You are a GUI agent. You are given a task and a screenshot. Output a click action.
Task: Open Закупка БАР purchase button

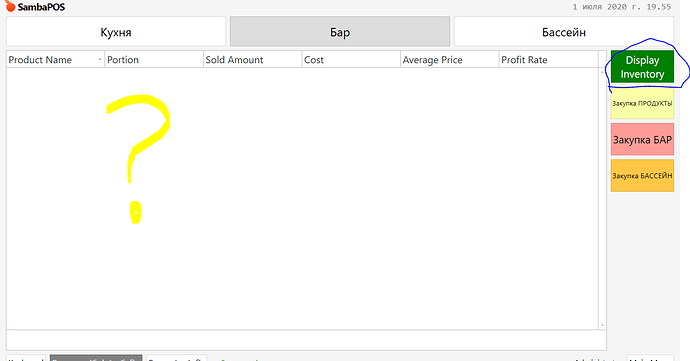[642, 140]
